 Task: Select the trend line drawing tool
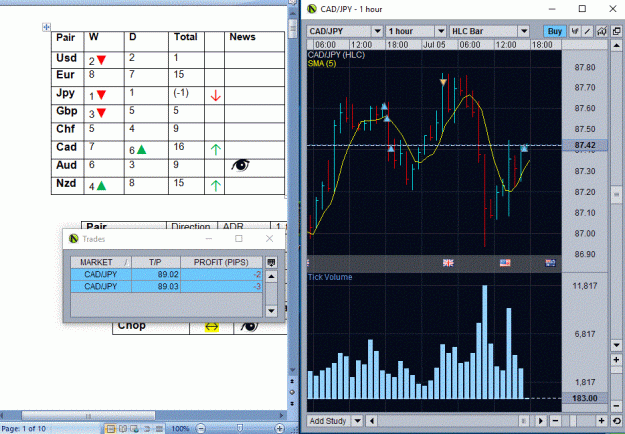click(x=587, y=31)
